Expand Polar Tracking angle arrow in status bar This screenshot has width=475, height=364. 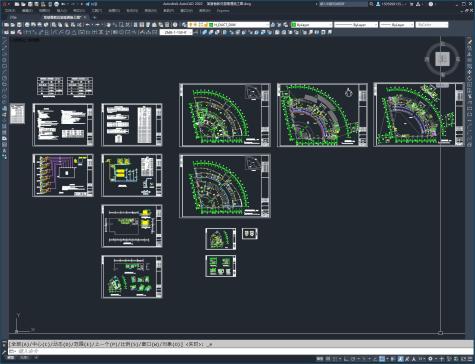(359, 359)
